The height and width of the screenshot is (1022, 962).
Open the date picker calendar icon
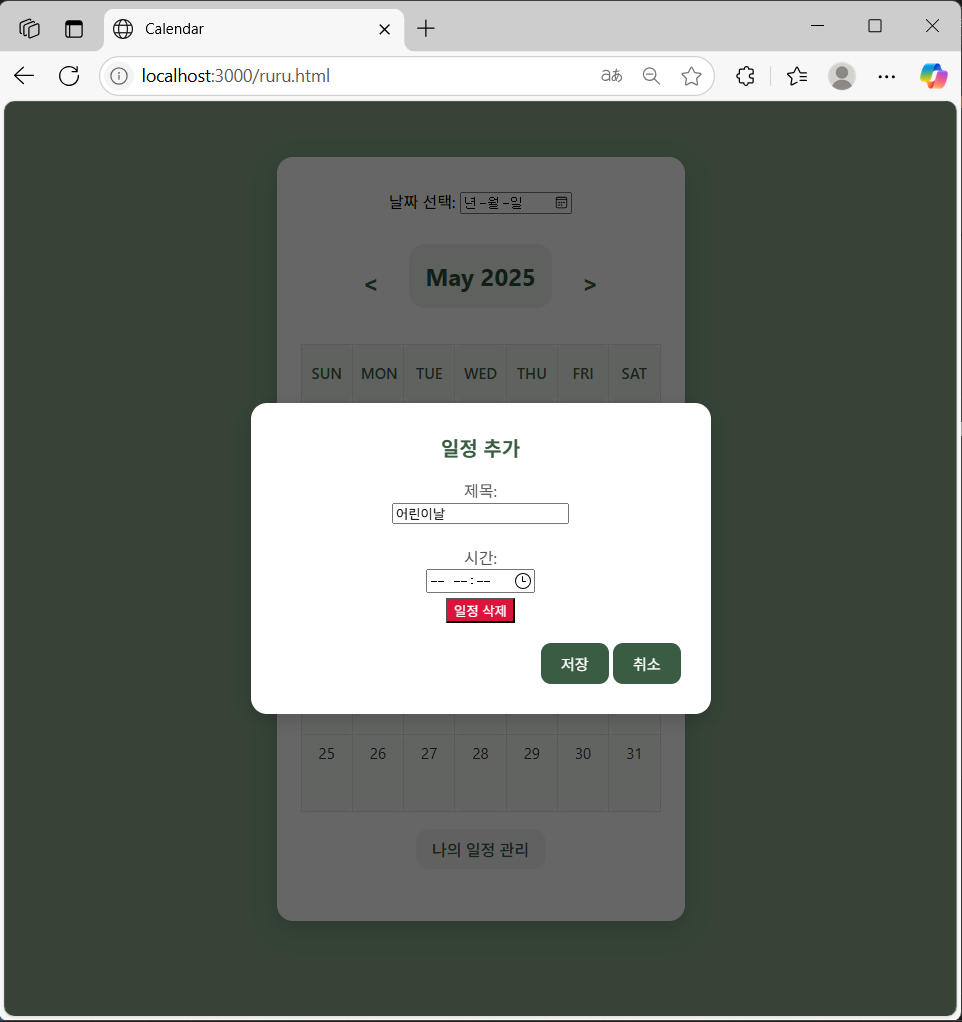(x=561, y=203)
